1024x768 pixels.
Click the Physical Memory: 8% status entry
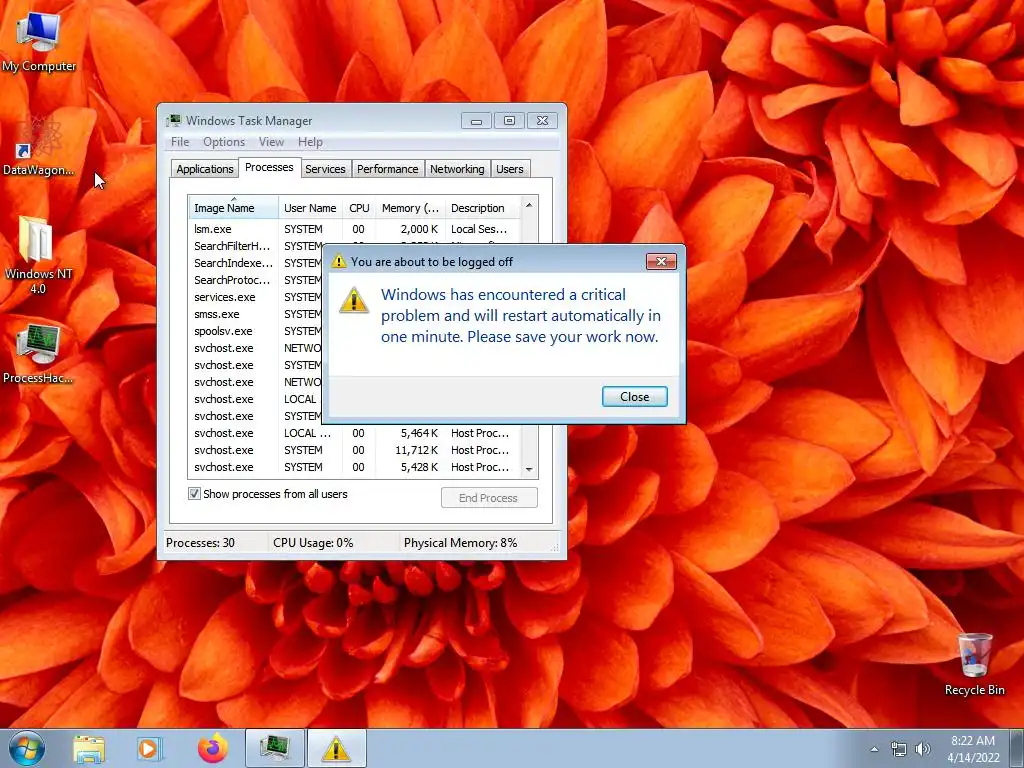tap(460, 543)
